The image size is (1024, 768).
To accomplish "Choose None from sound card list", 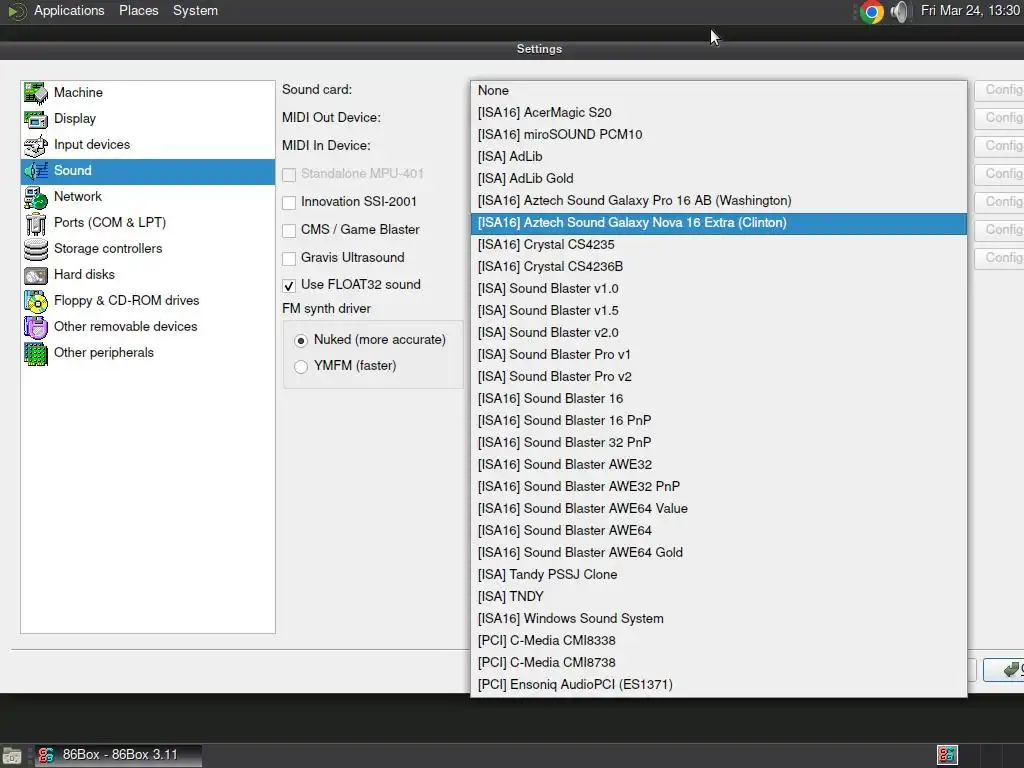I will pos(718,91).
